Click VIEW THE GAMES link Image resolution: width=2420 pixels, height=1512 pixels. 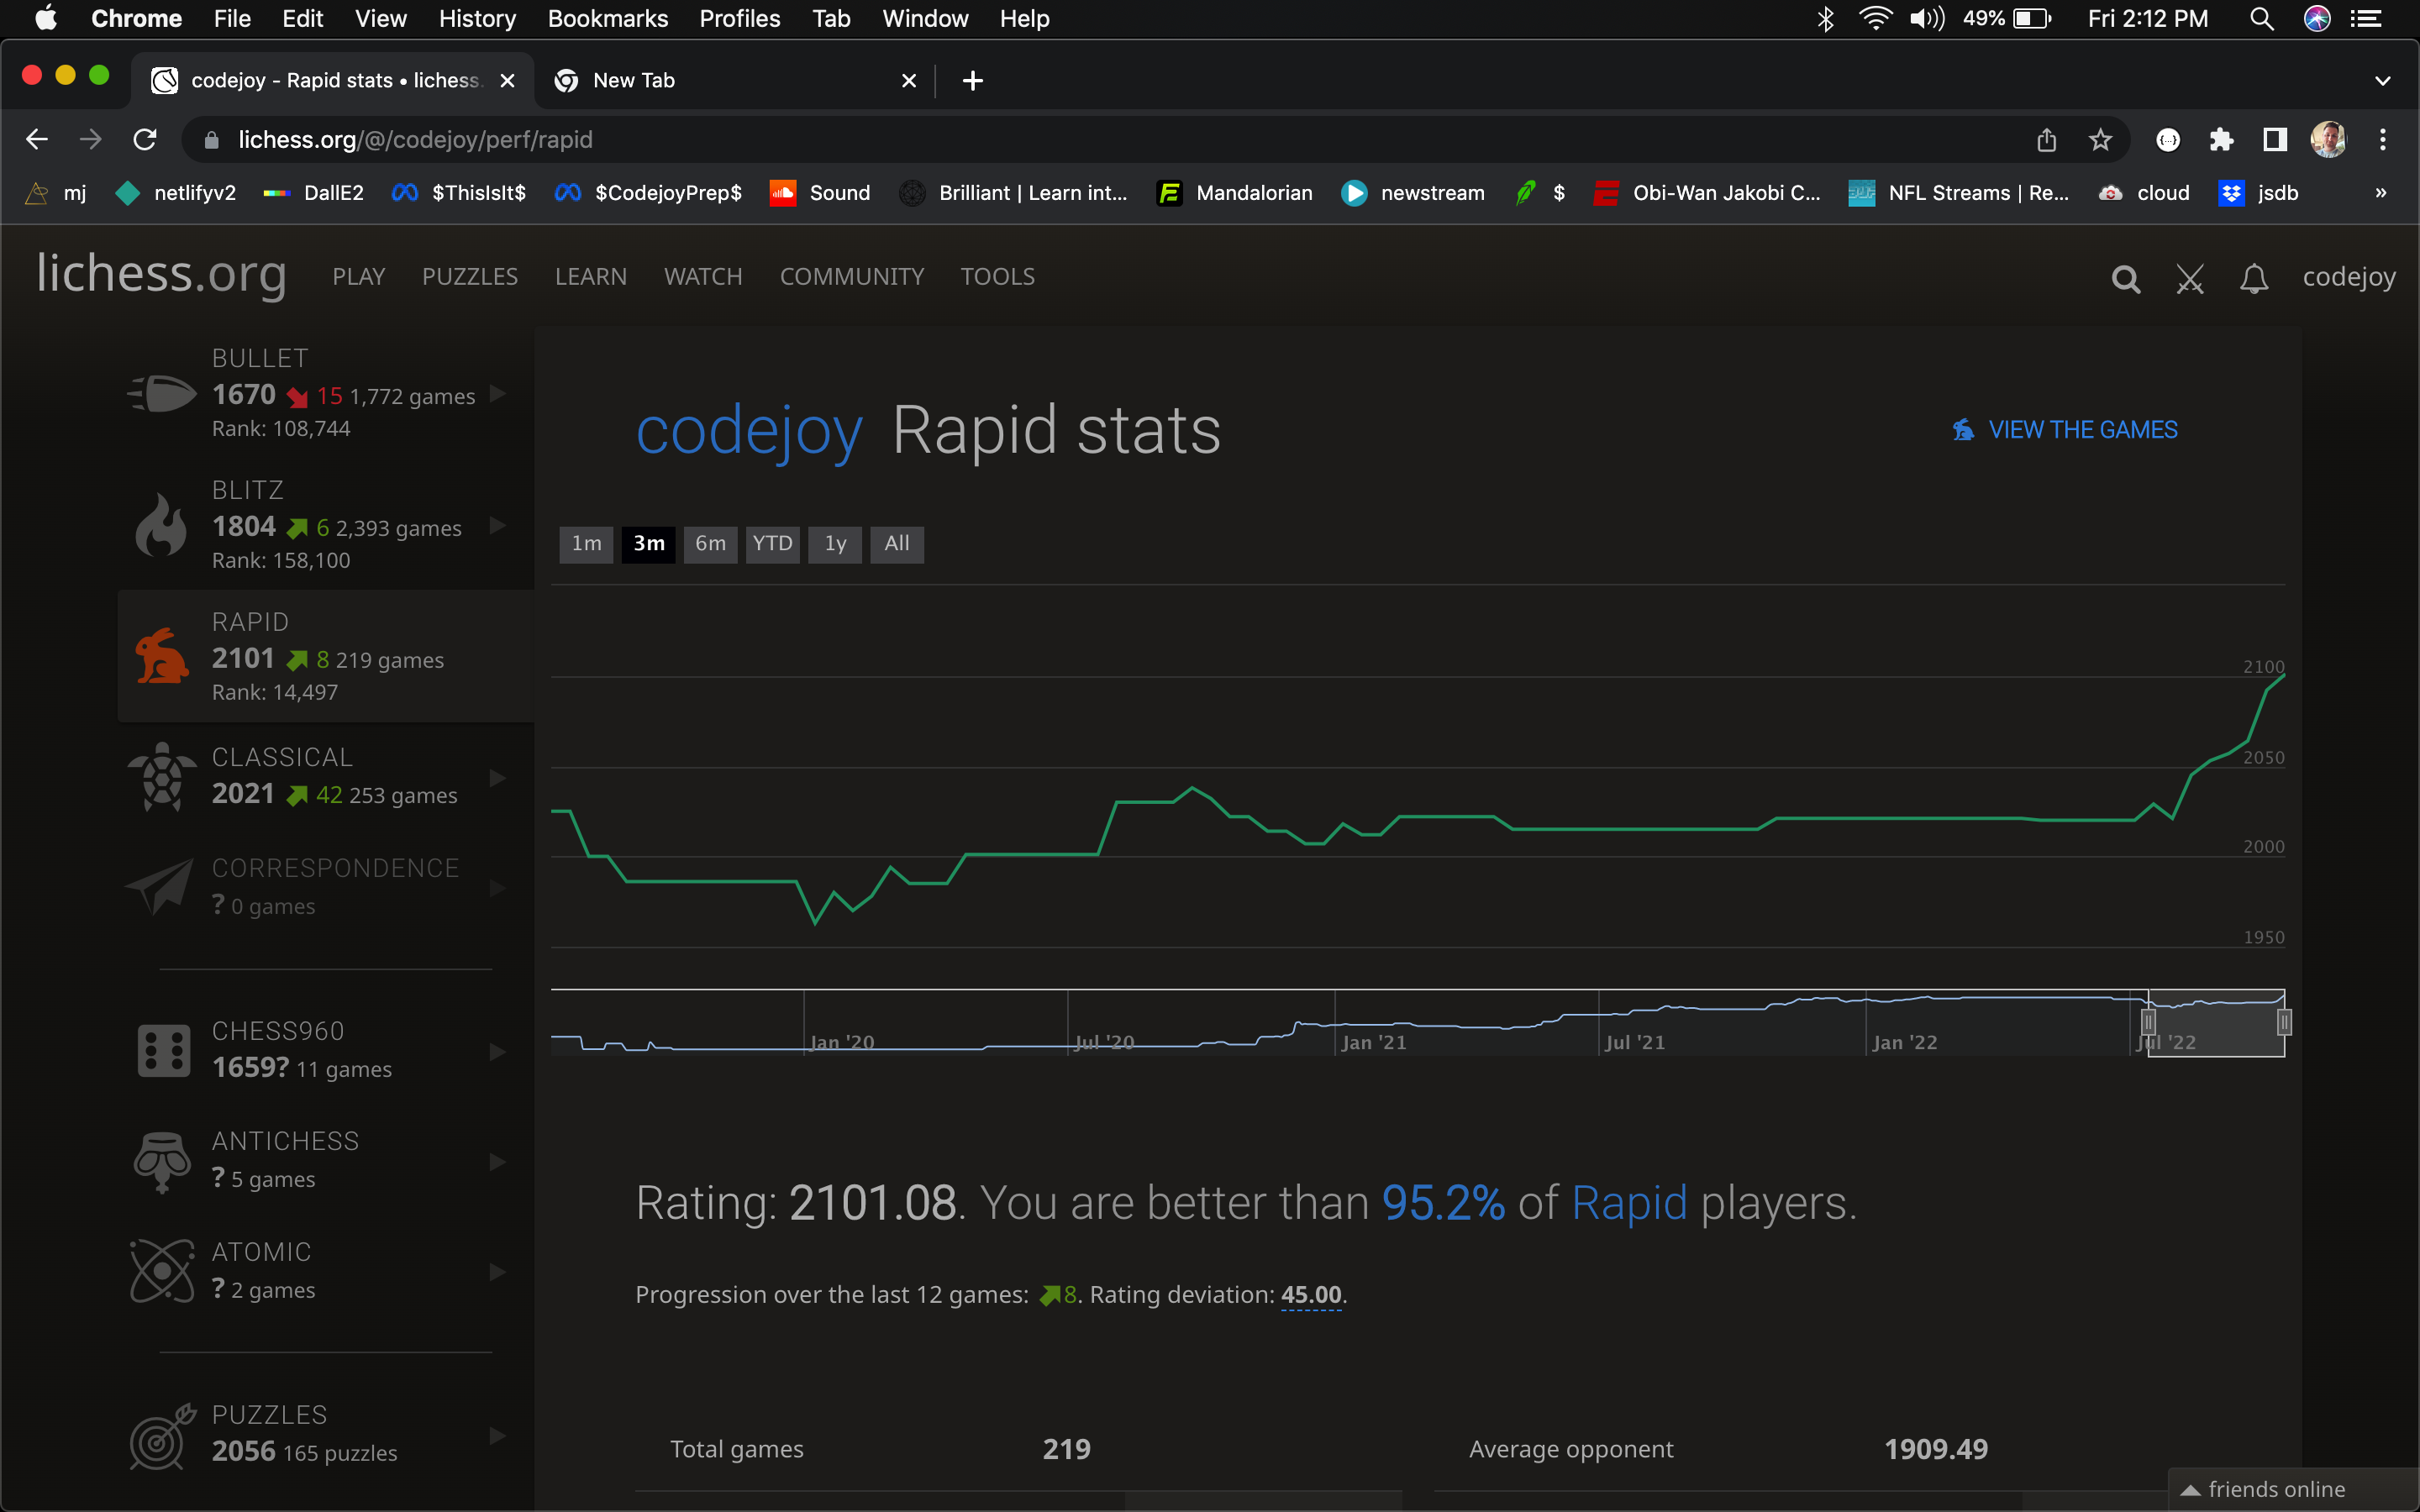tap(2082, 430)
